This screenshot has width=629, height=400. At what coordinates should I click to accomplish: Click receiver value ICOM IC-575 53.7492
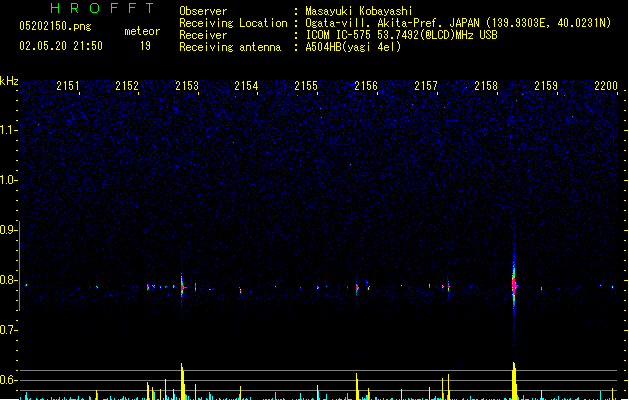coord(401,35)
